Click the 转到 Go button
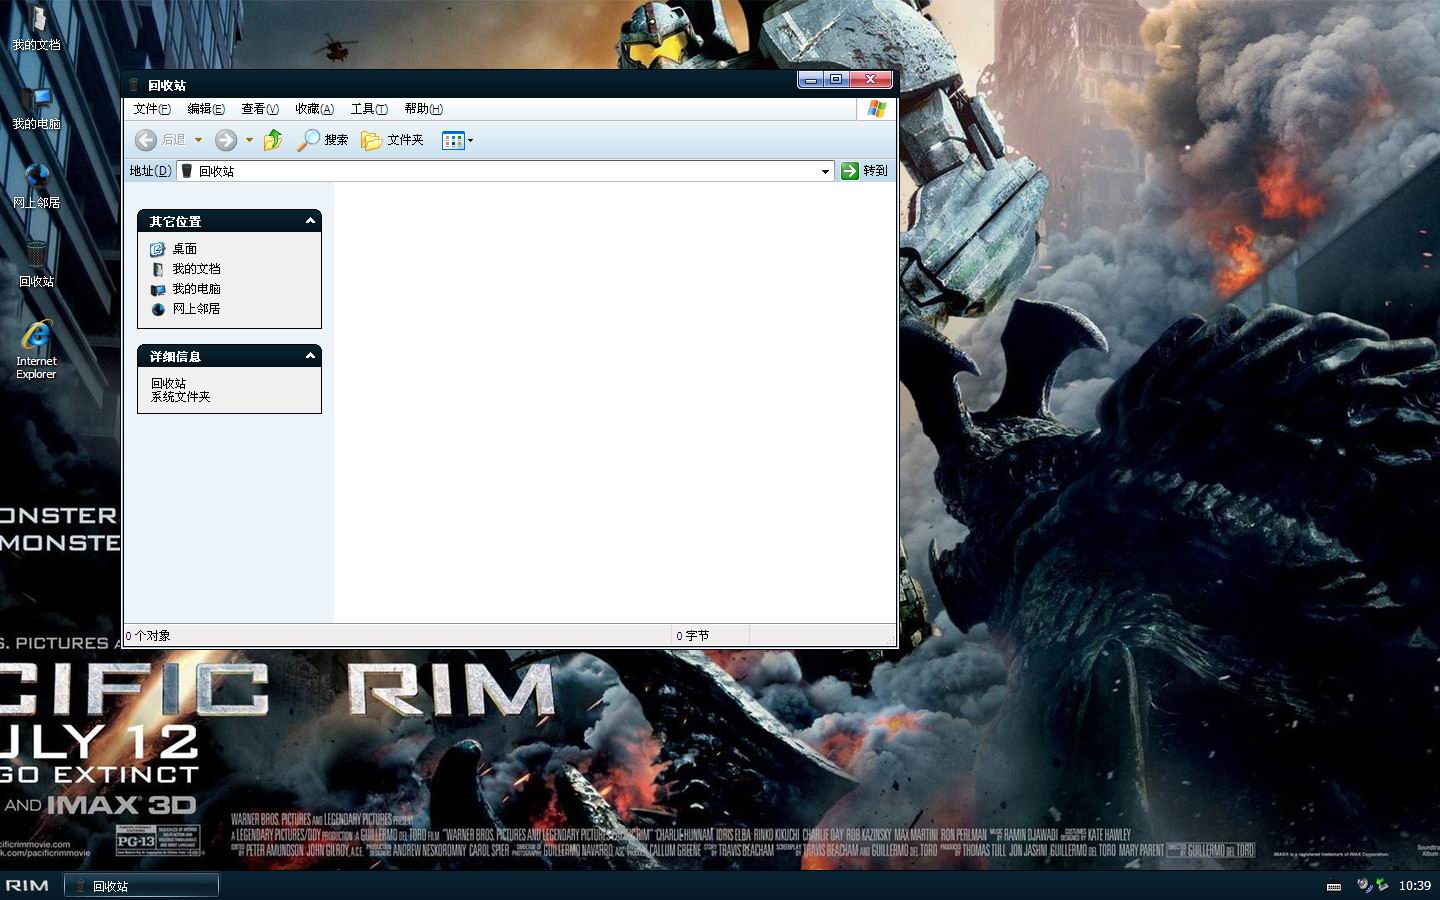 865,171
